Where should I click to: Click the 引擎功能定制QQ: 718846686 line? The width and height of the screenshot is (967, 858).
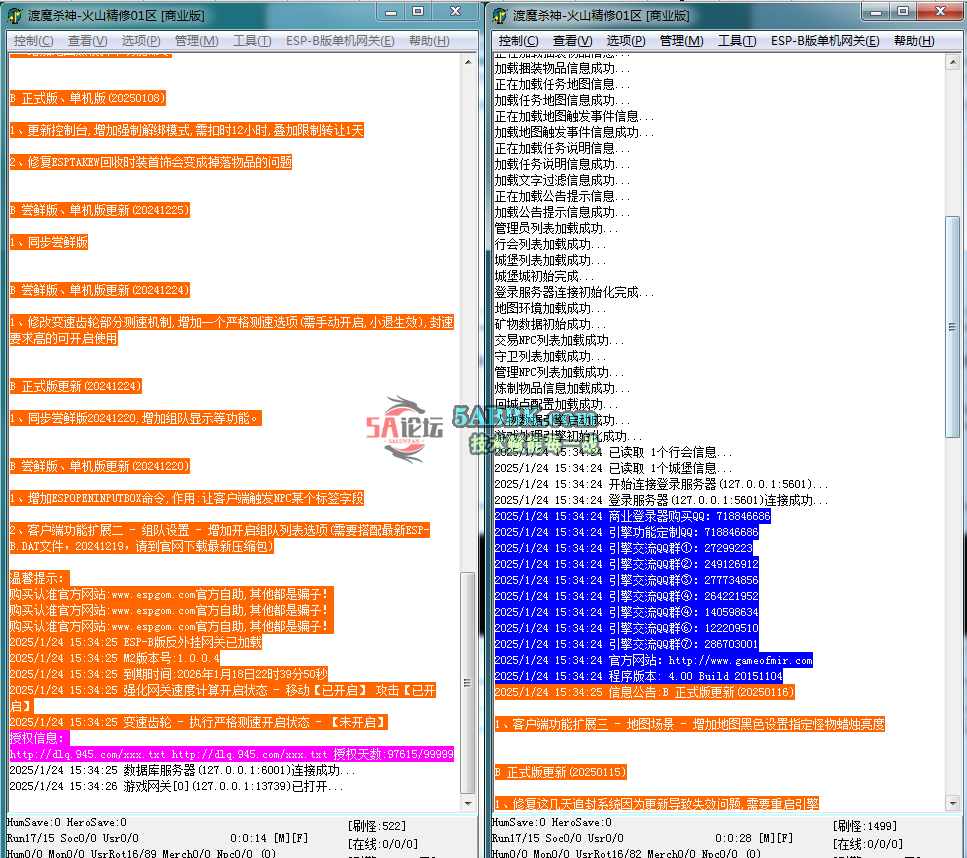point(626,532)
